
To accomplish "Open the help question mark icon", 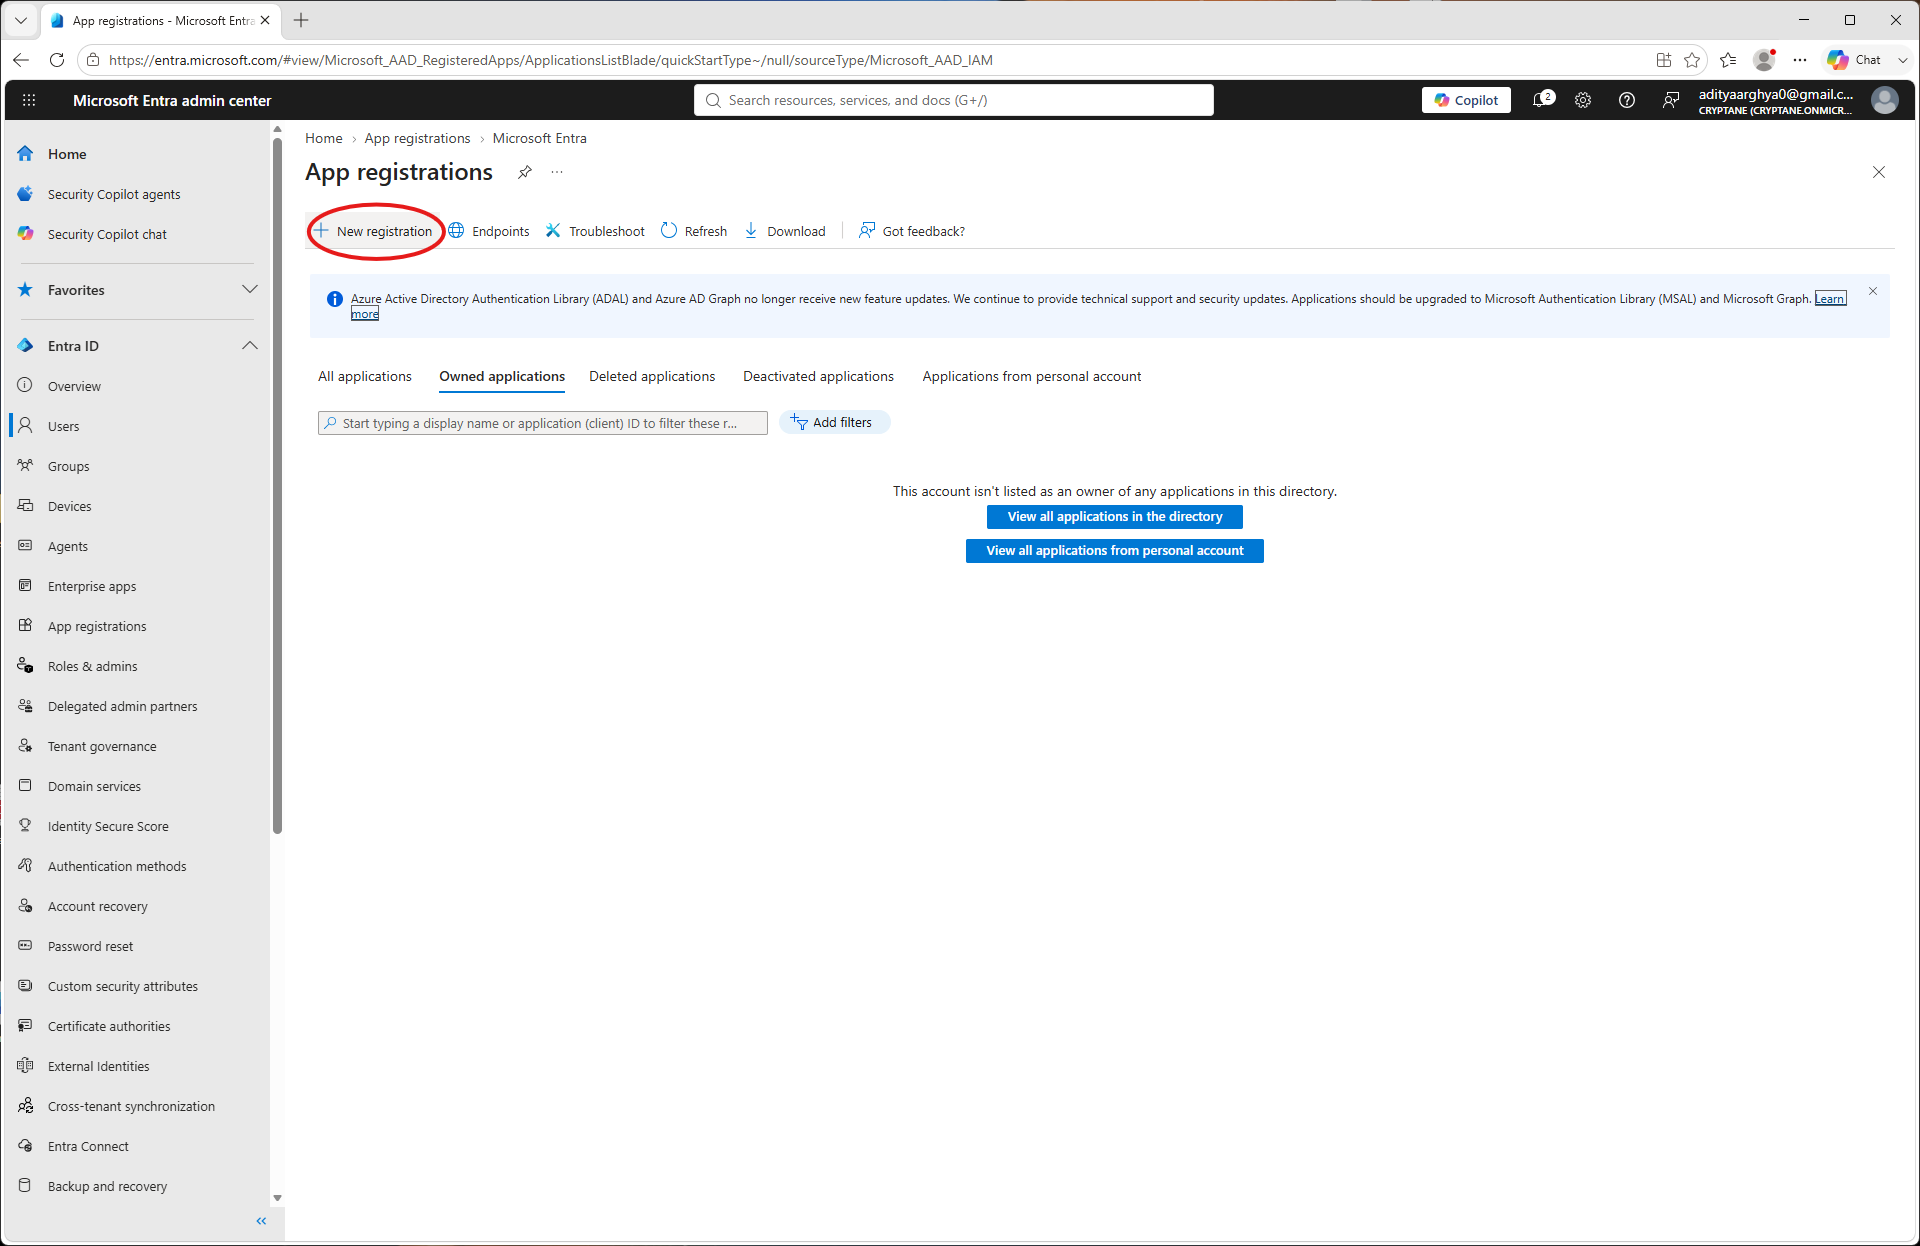I will tap(1627, 100).
